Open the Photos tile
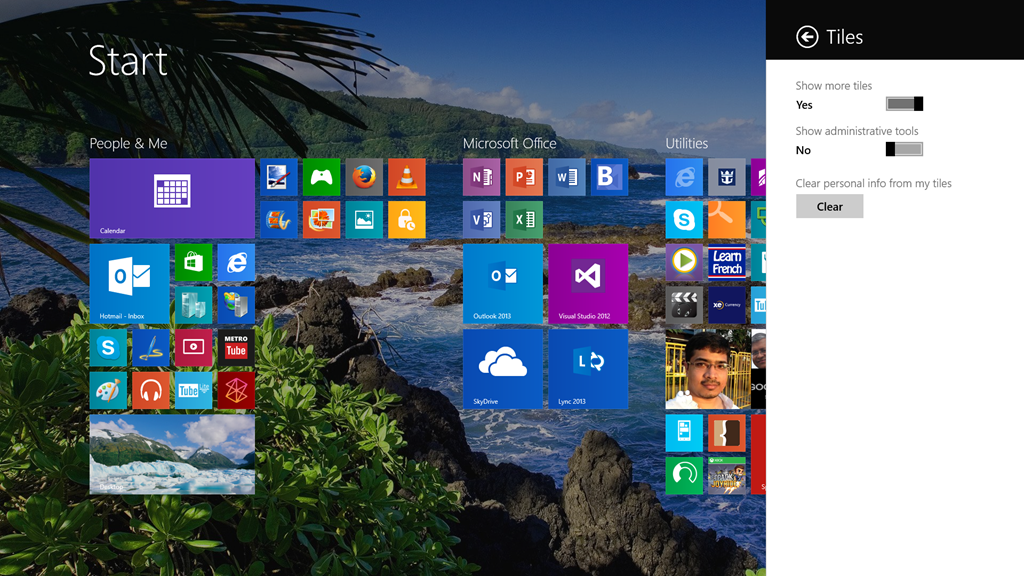The image size is (1024, 576). 364,219
